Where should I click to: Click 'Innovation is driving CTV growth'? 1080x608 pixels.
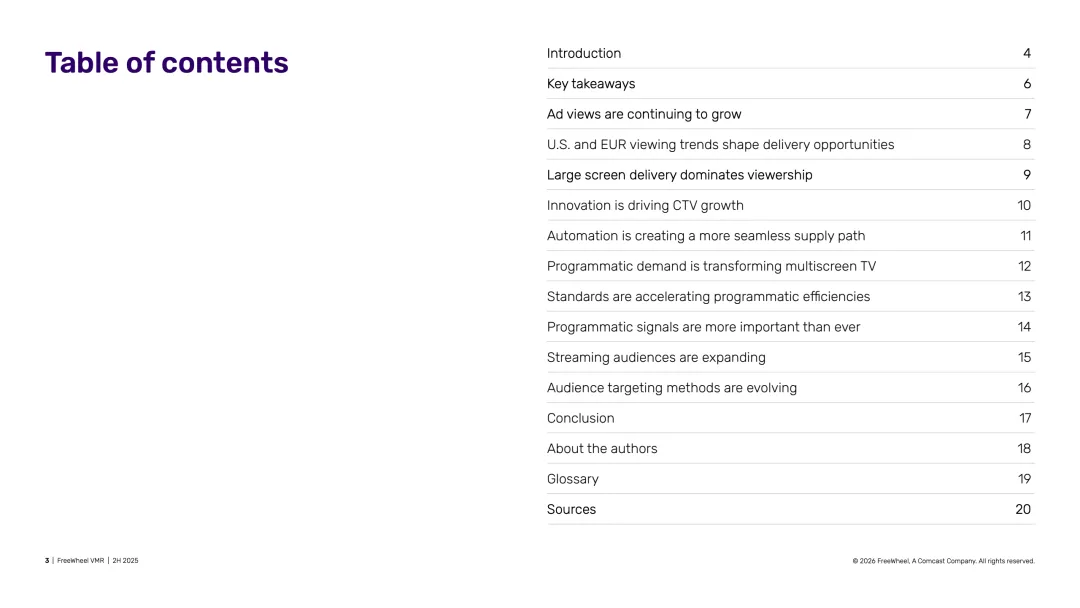[645, 206]
